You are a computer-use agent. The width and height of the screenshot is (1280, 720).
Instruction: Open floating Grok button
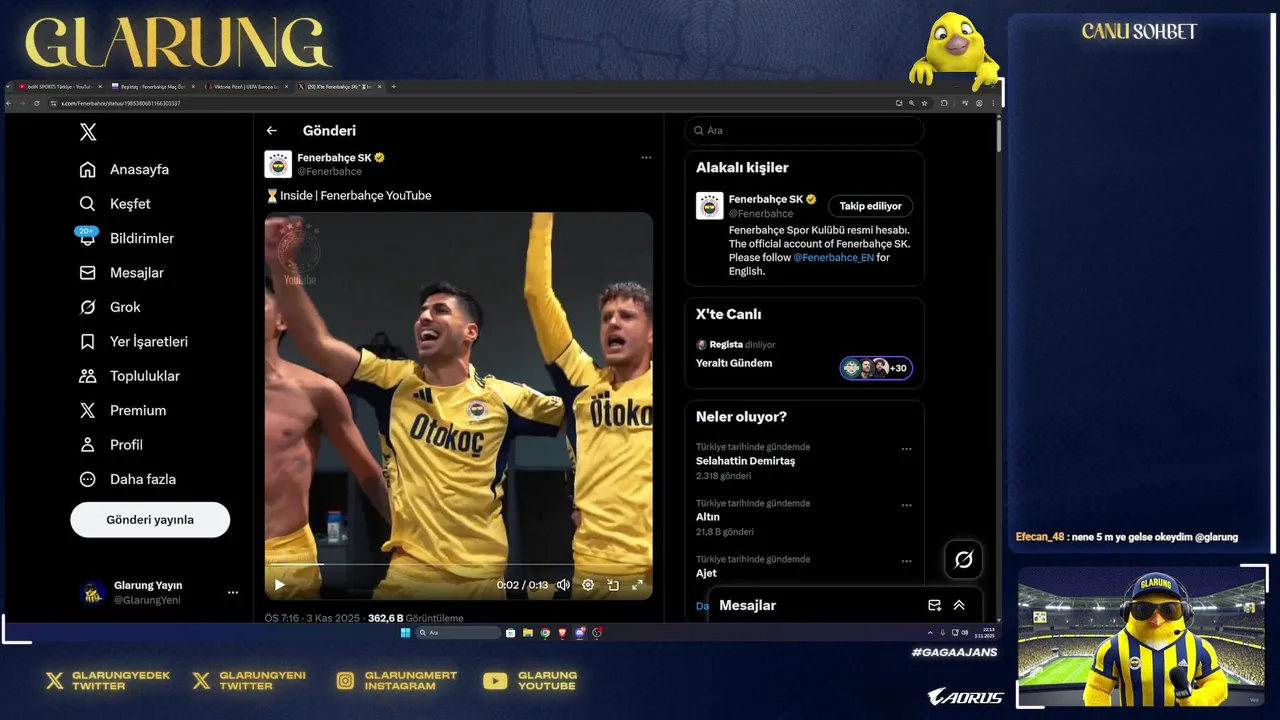pyautogui.click(x=963, y=560)
